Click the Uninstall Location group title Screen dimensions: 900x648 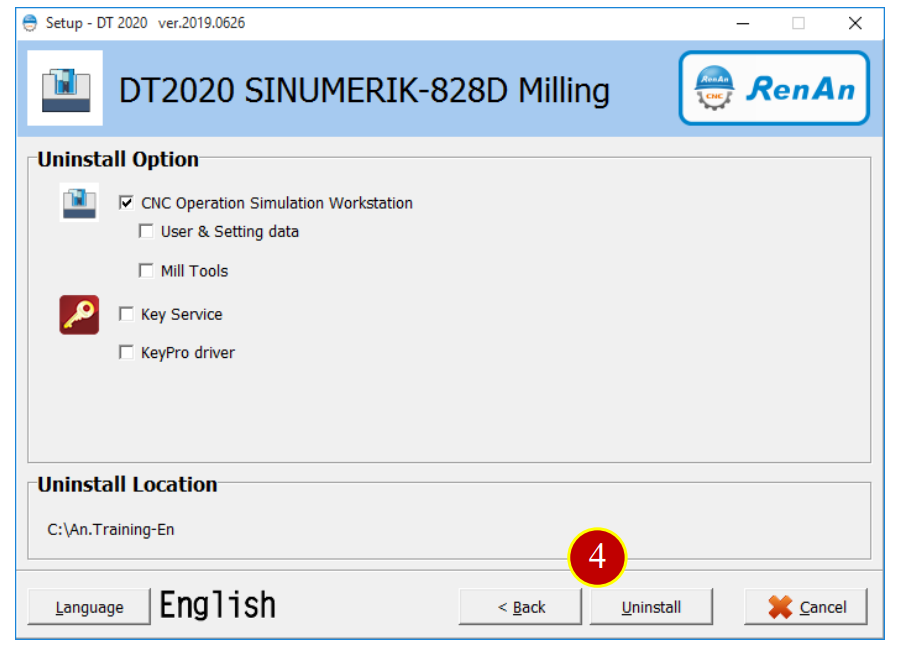127,484
